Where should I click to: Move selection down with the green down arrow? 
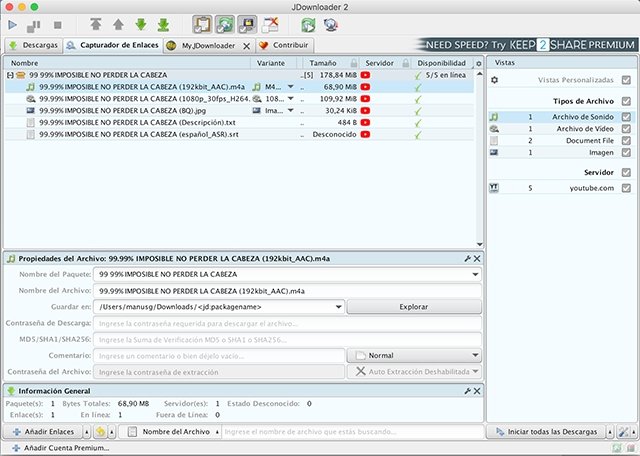click(x=141, y=24)
